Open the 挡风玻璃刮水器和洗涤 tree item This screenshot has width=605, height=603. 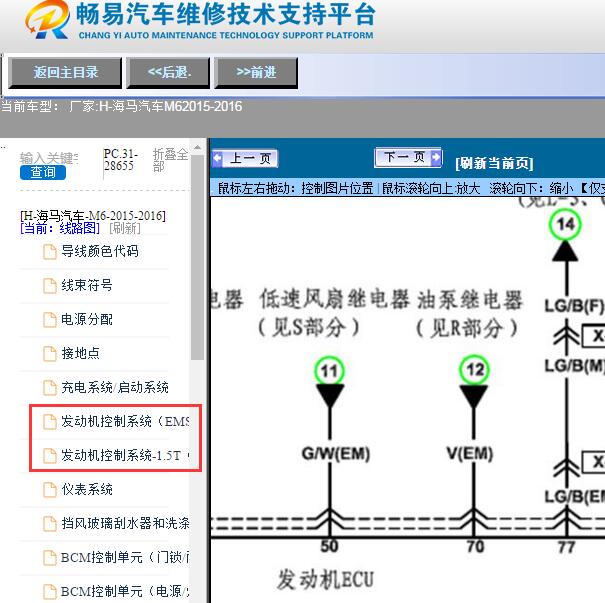coord(125,523)
